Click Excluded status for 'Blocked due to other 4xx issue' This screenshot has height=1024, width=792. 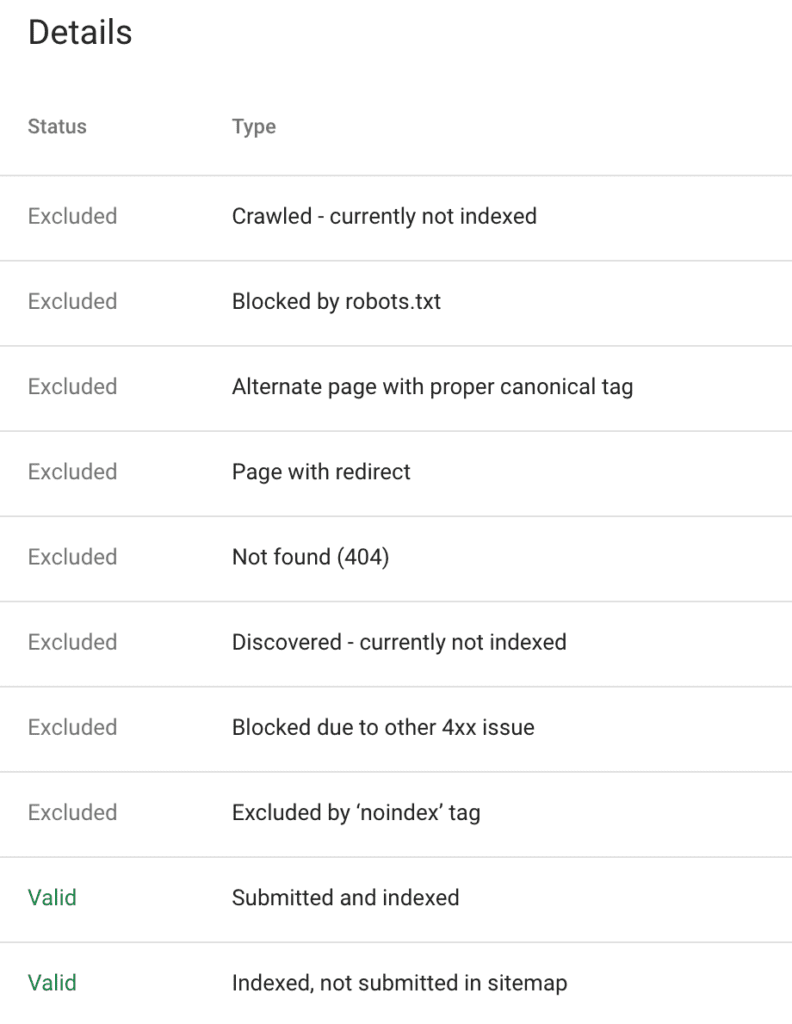tap(72, 727)
